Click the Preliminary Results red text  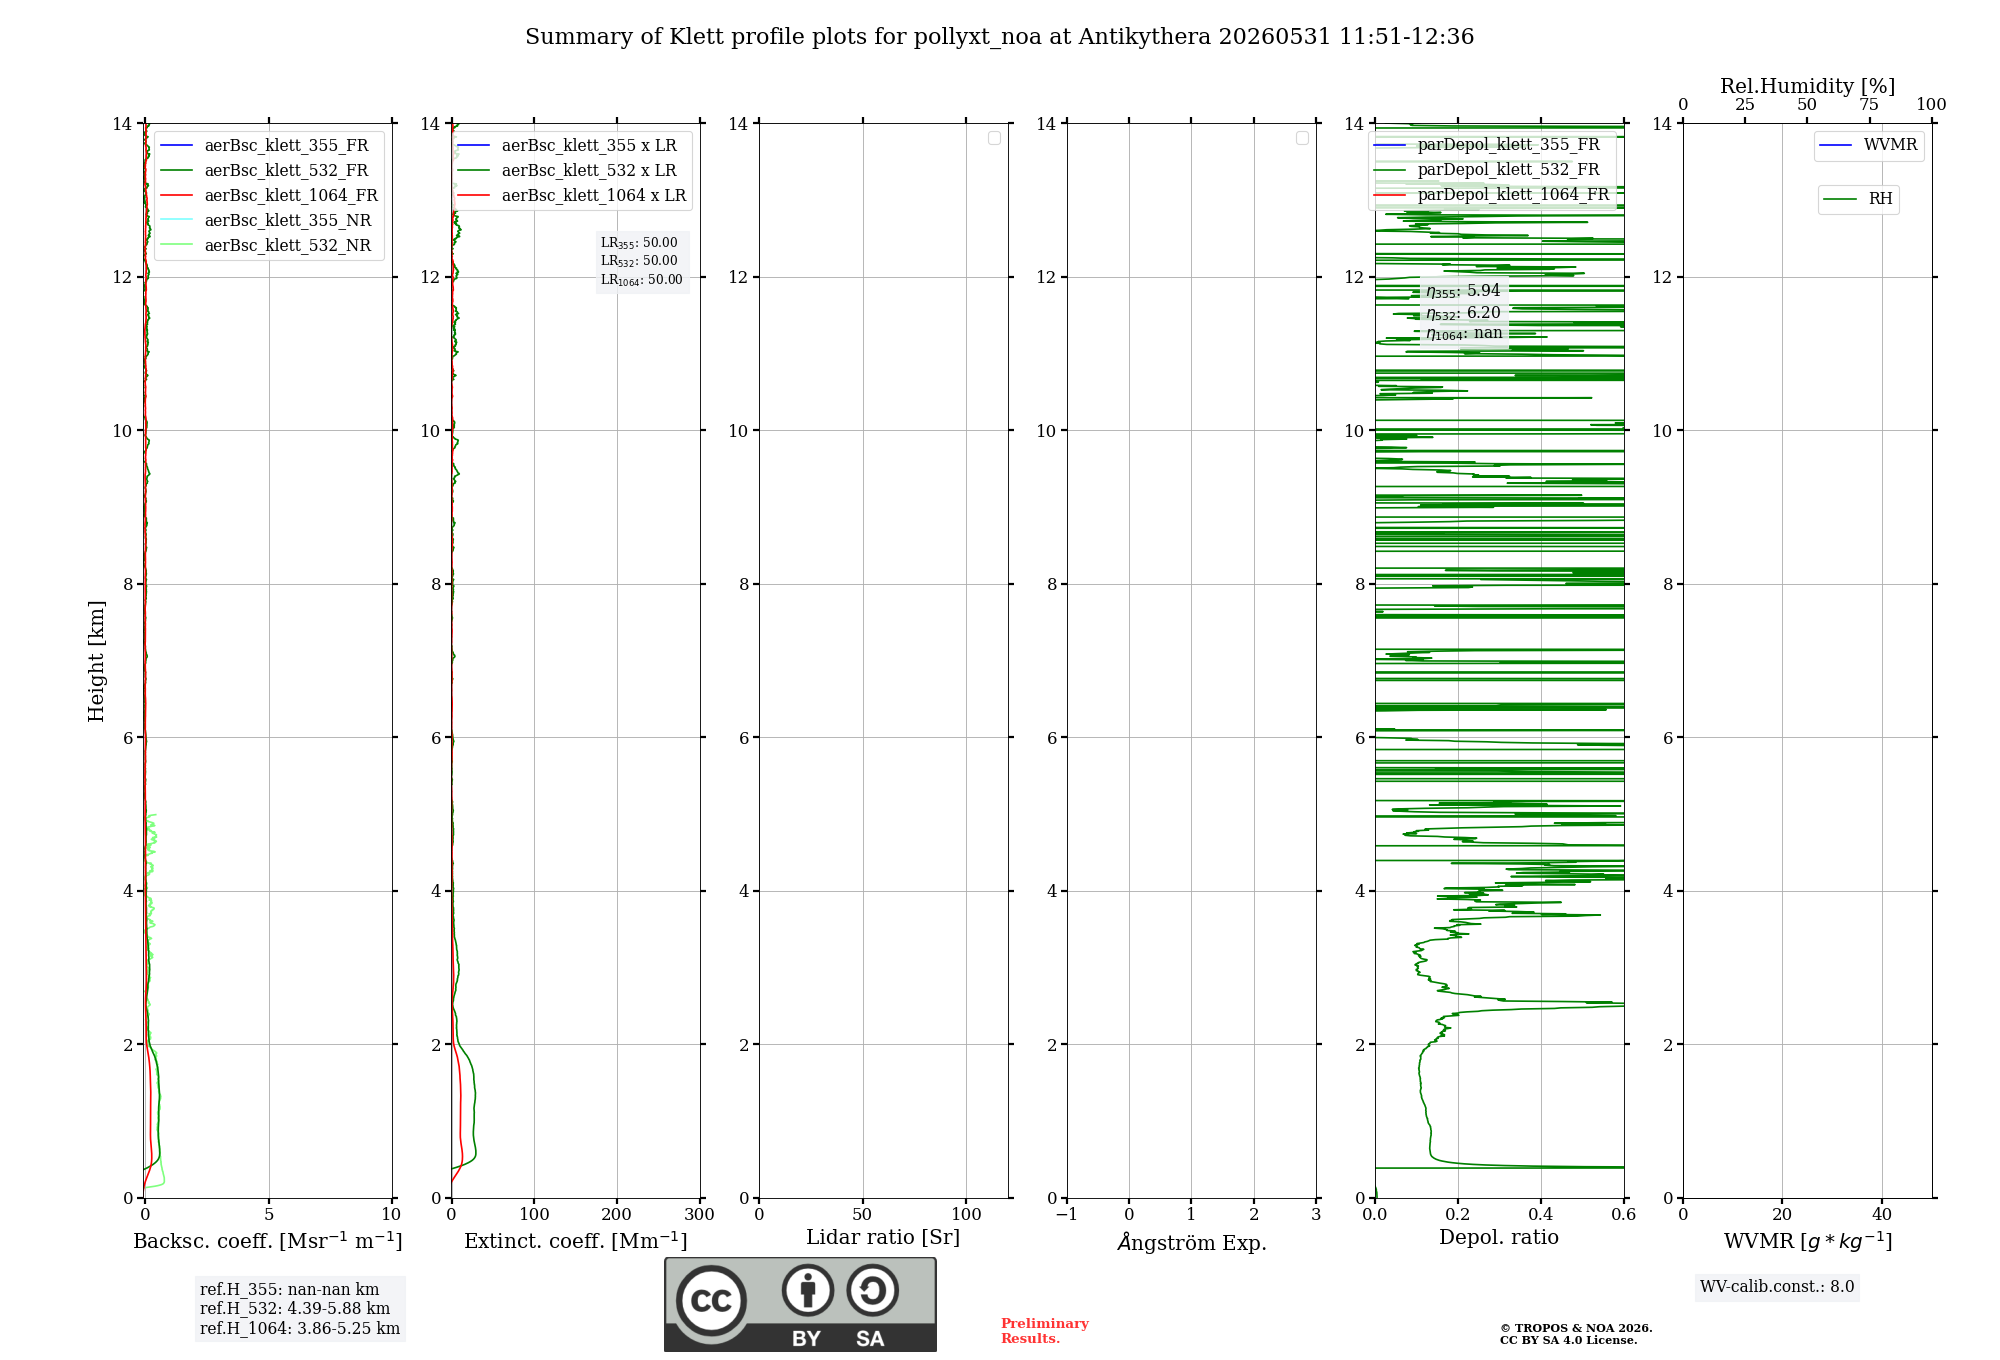pyautogui.click(x=1044, y=1331)
